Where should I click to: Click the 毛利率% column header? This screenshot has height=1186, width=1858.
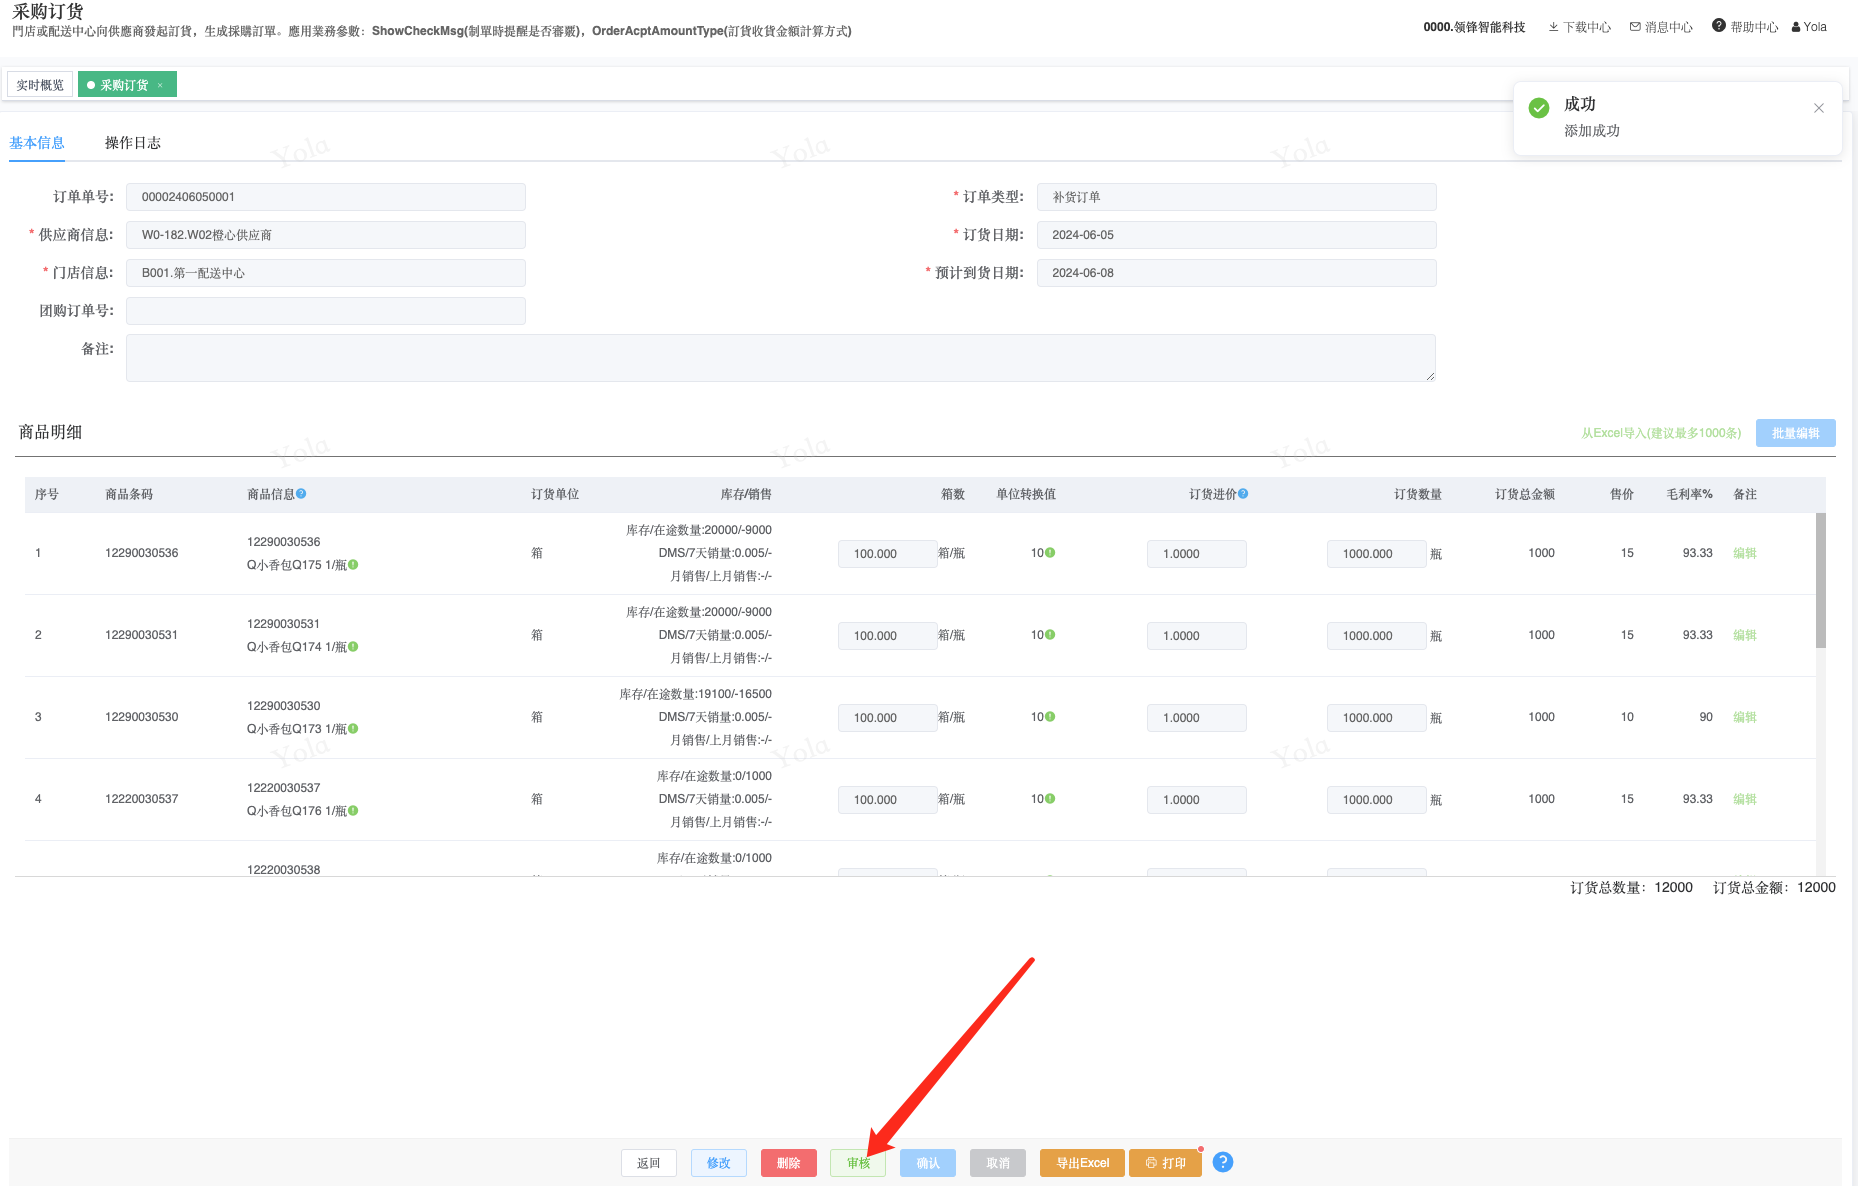[x=1689, y=494]
